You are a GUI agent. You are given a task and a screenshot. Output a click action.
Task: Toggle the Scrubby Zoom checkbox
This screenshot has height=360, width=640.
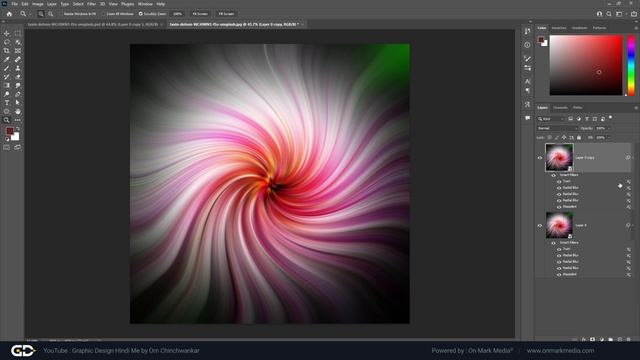[140, 14]
